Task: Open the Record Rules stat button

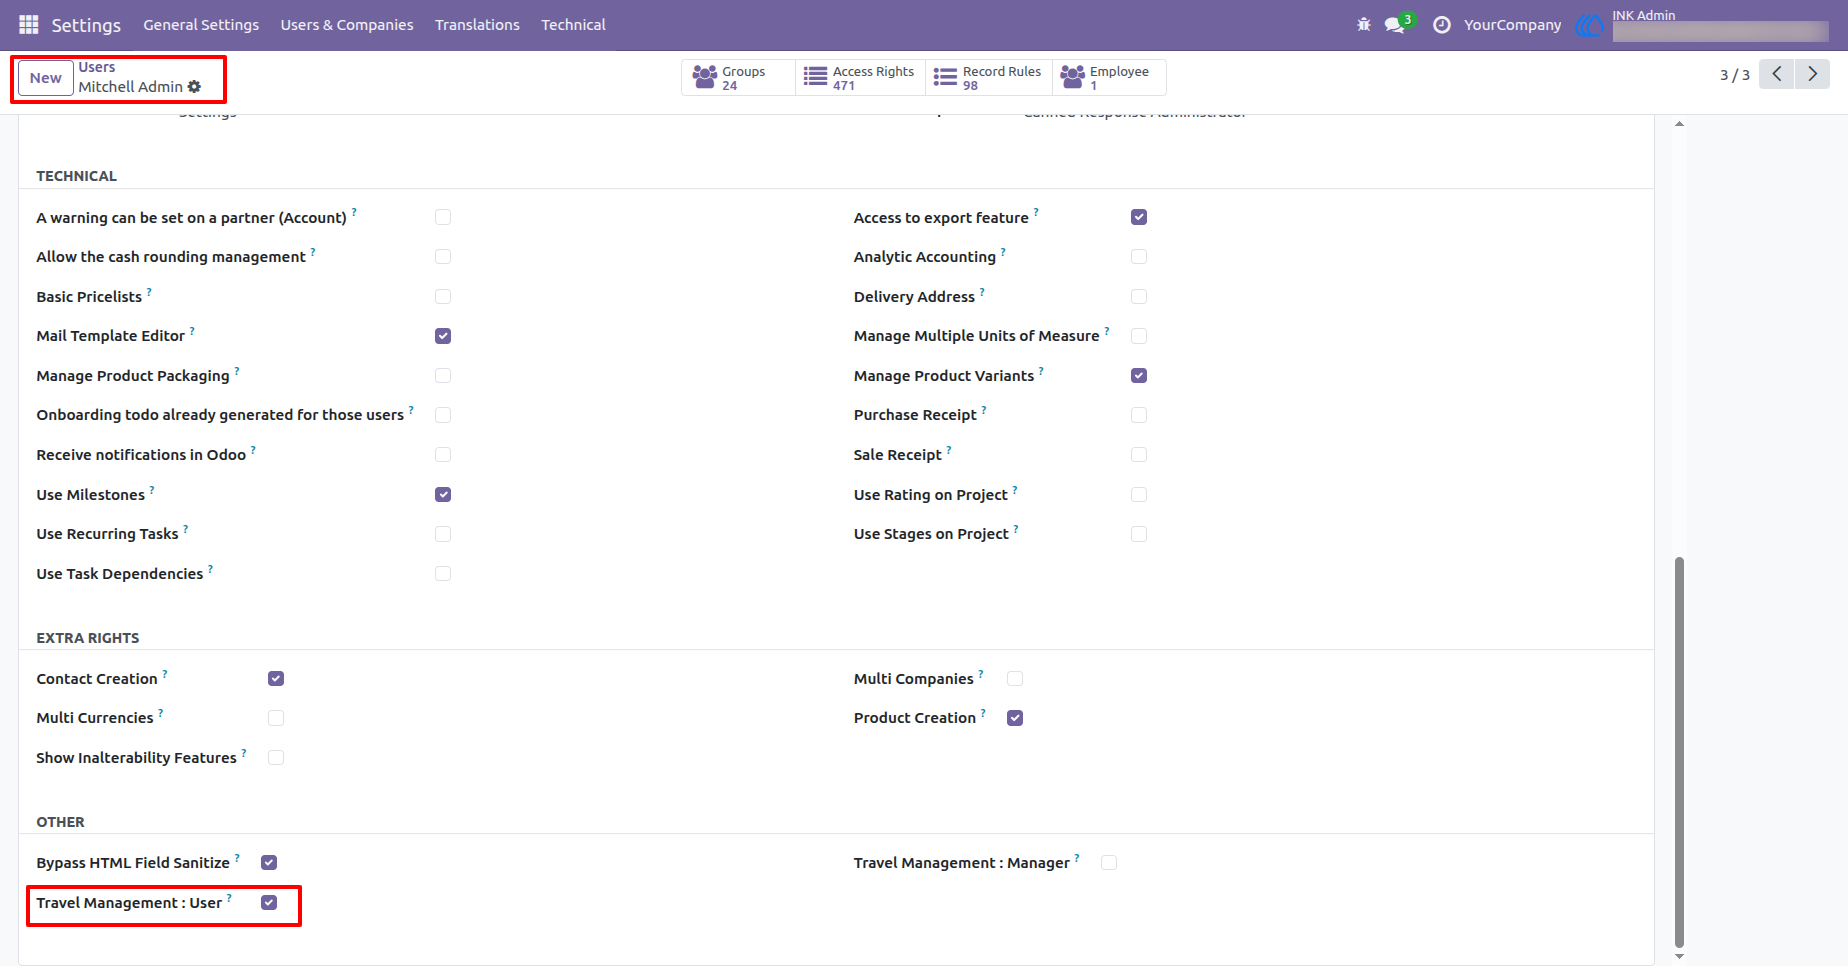Action: click(988, 78)
